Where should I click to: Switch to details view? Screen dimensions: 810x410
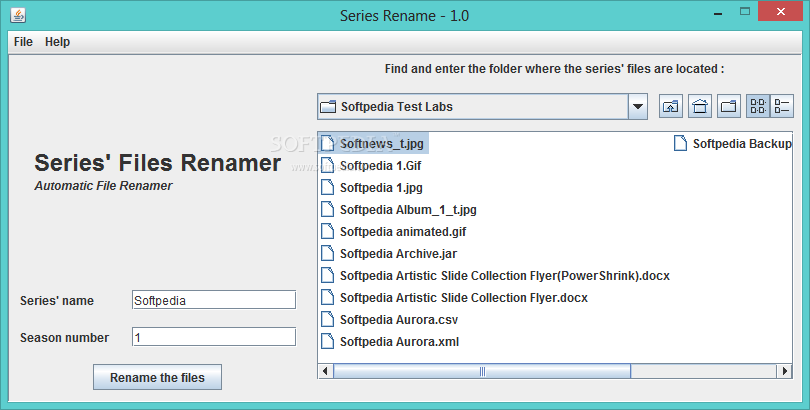coord(782,106)
